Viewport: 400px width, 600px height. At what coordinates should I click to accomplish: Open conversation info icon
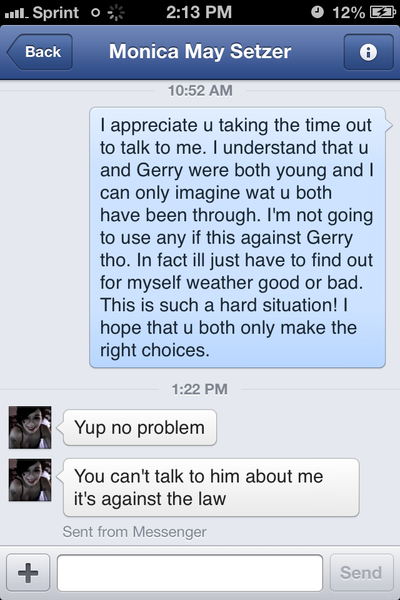click(368, 52)
